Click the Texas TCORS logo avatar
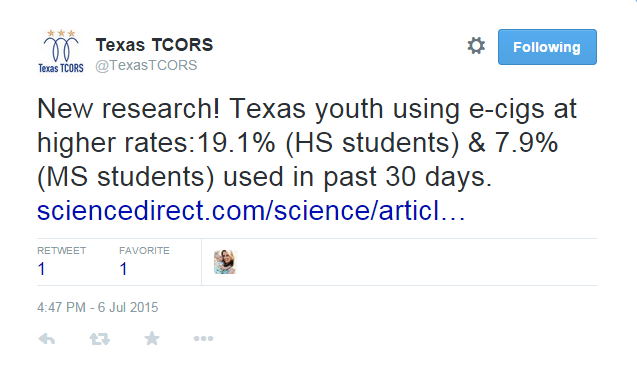The width and height of the screenshot is (637, 379). tap(61, 52)
